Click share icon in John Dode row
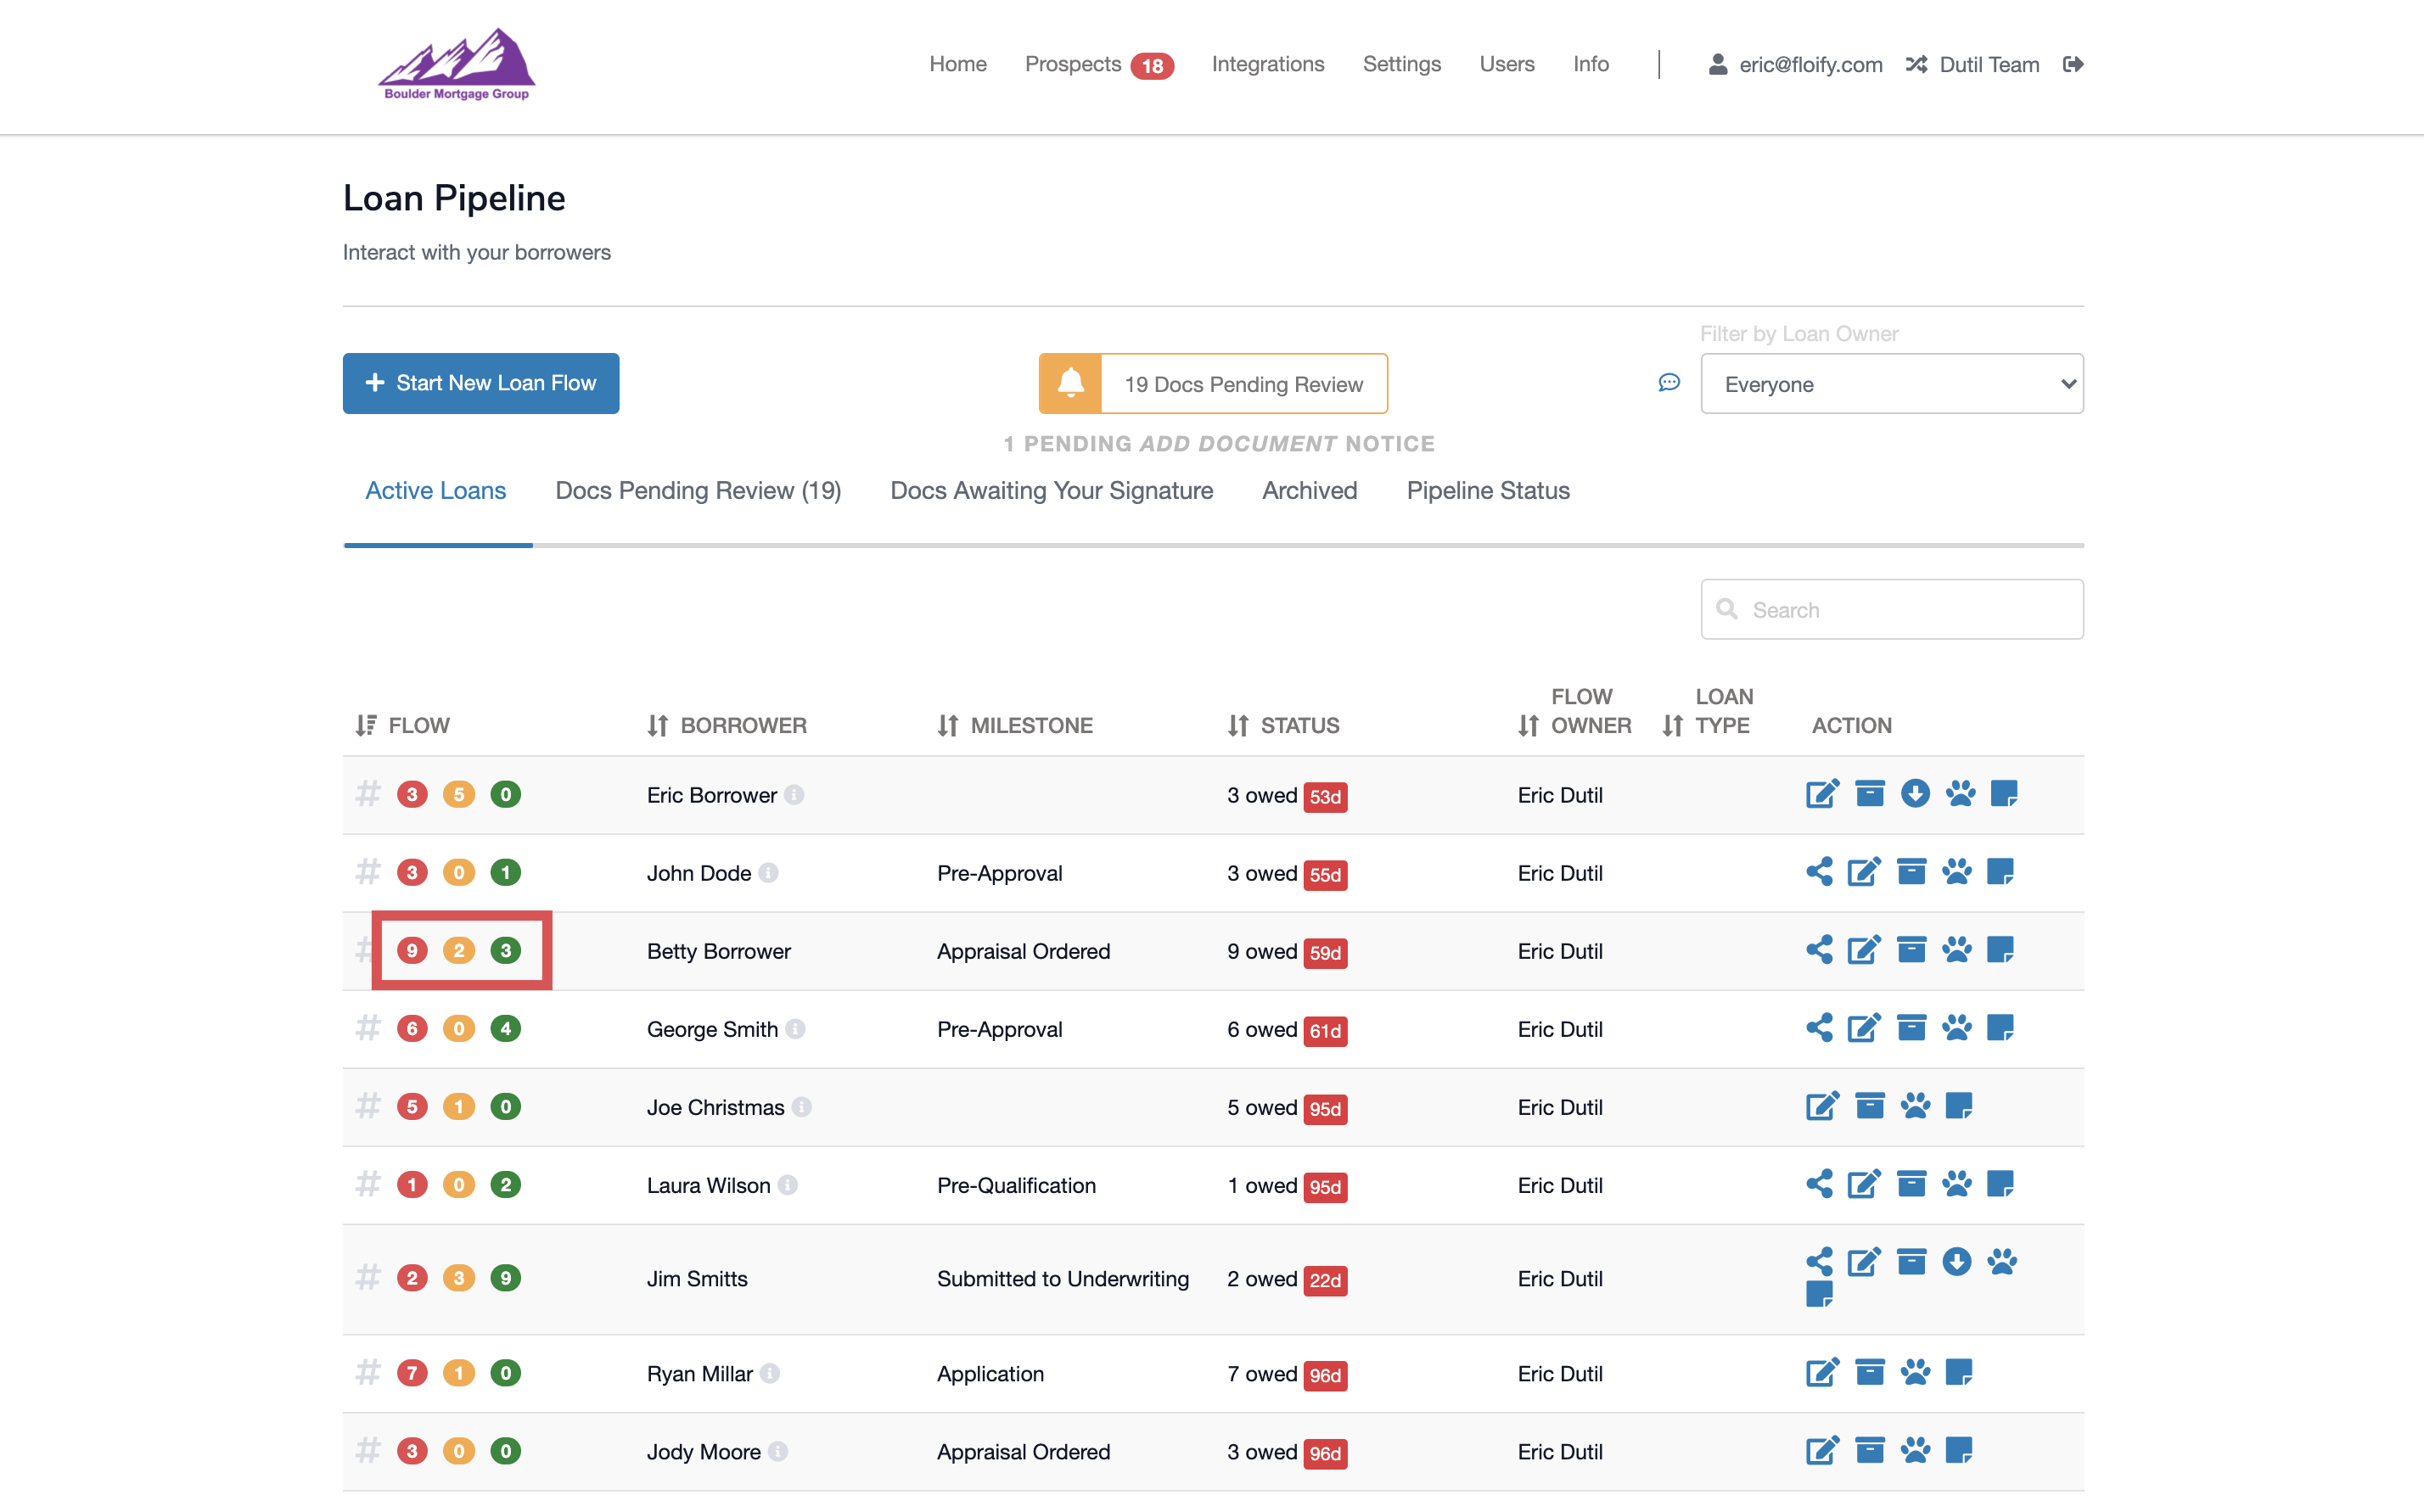 [1819, 872]
